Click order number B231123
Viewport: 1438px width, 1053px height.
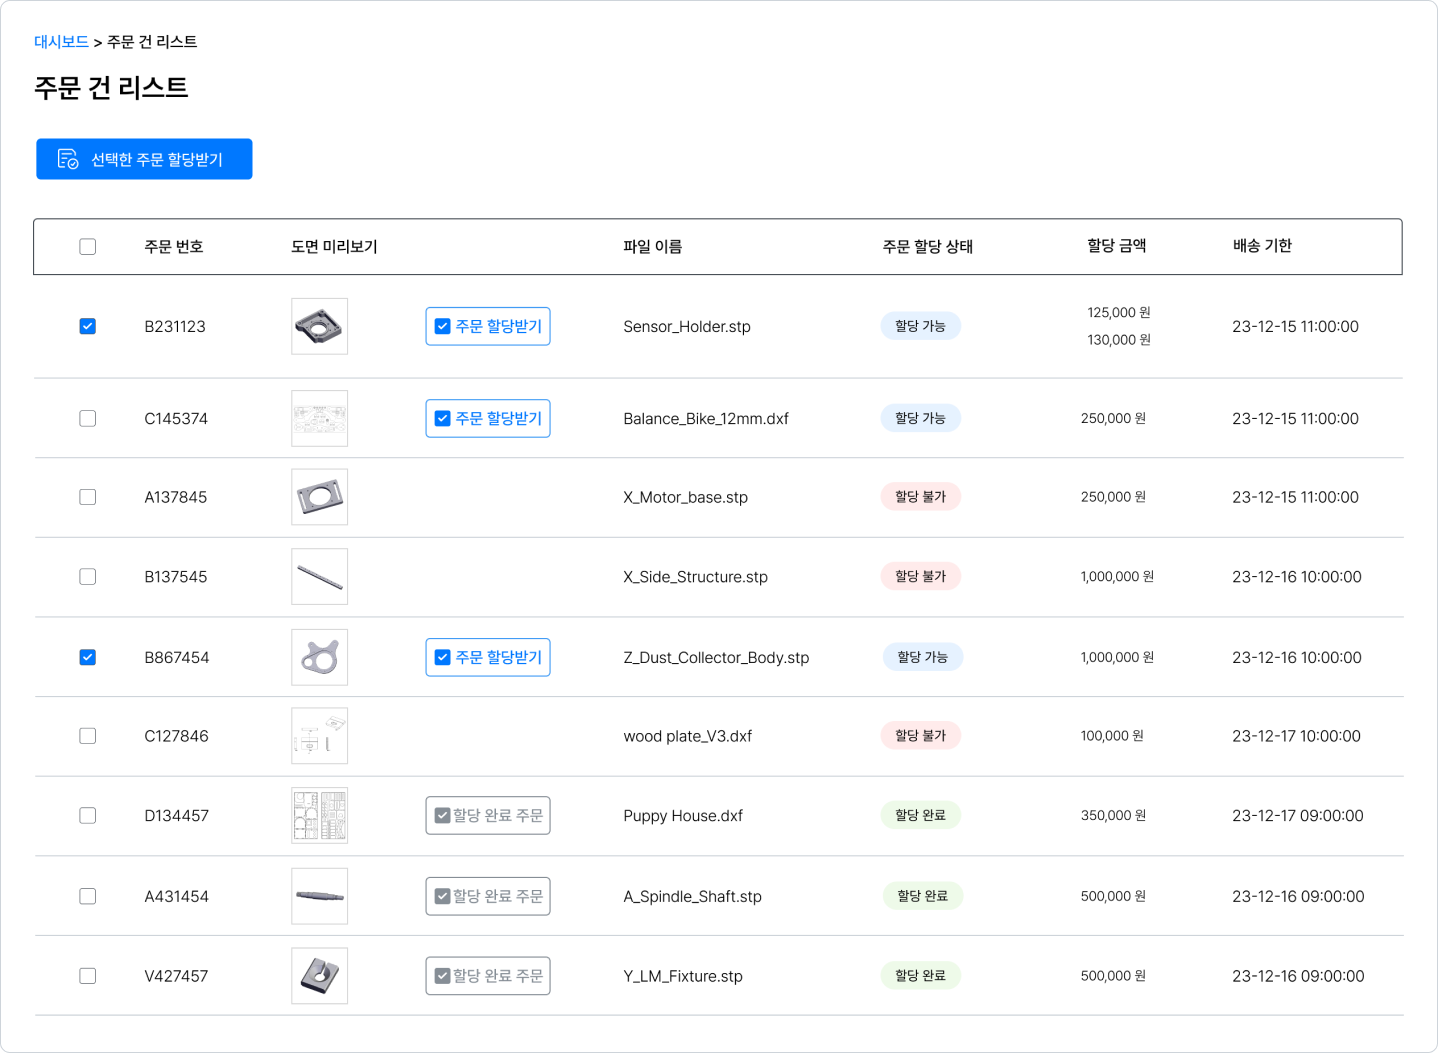175,327
